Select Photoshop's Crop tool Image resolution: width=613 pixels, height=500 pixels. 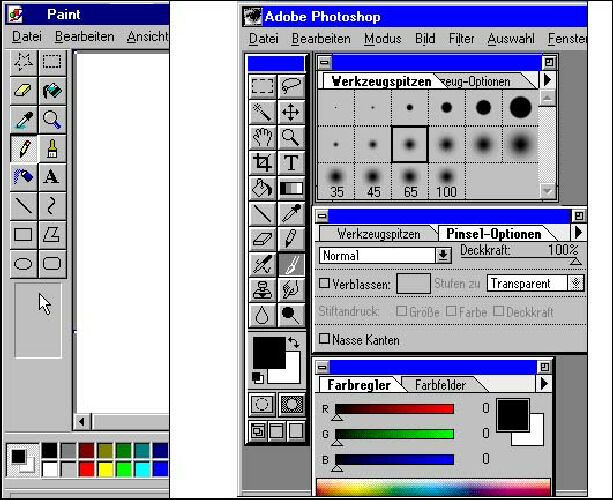coord(262,163)
